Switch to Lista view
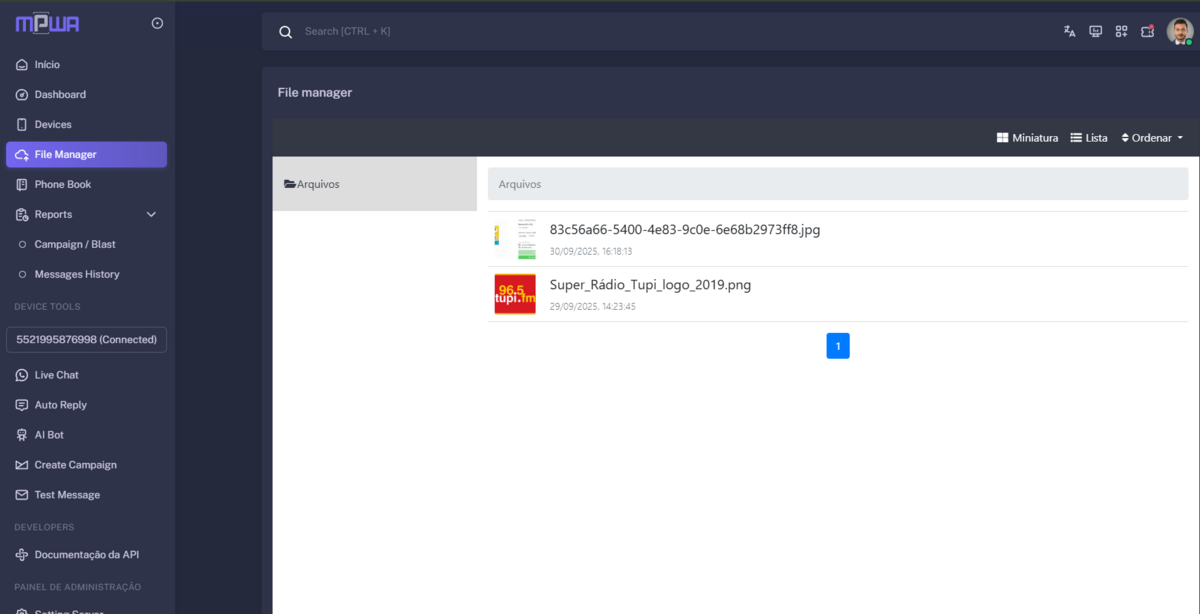Image resolution: width=1200 pixels, height=614 pixels. 1088,138
